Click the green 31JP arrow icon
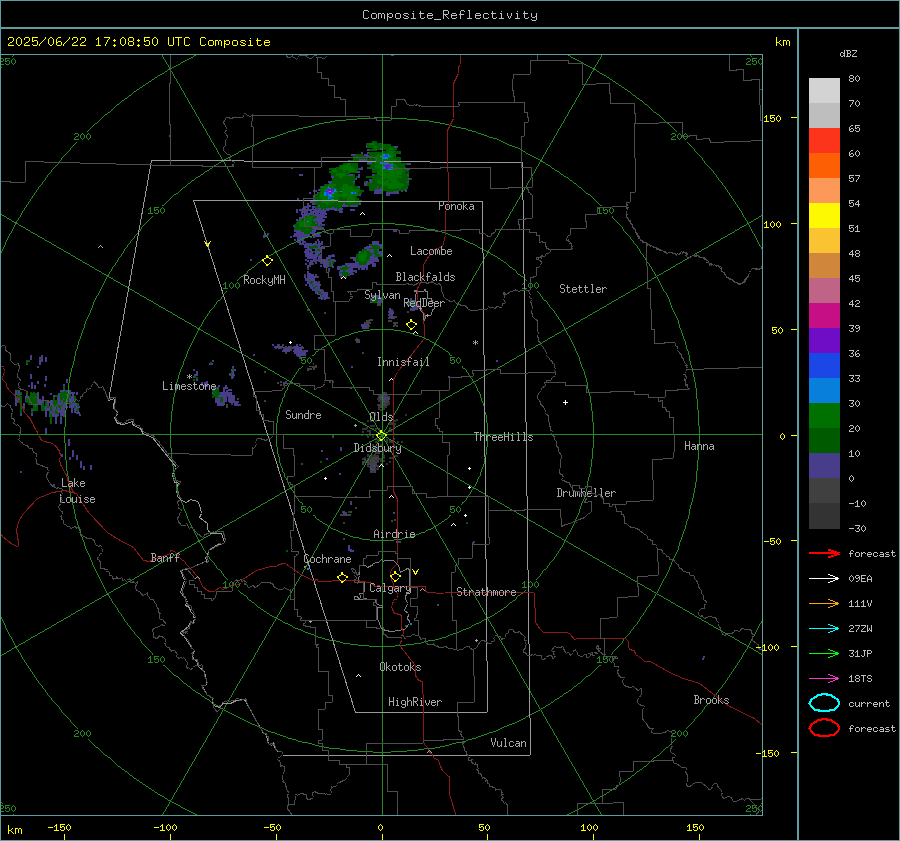The height and width of the screenshot is (841, 900). 824,653
